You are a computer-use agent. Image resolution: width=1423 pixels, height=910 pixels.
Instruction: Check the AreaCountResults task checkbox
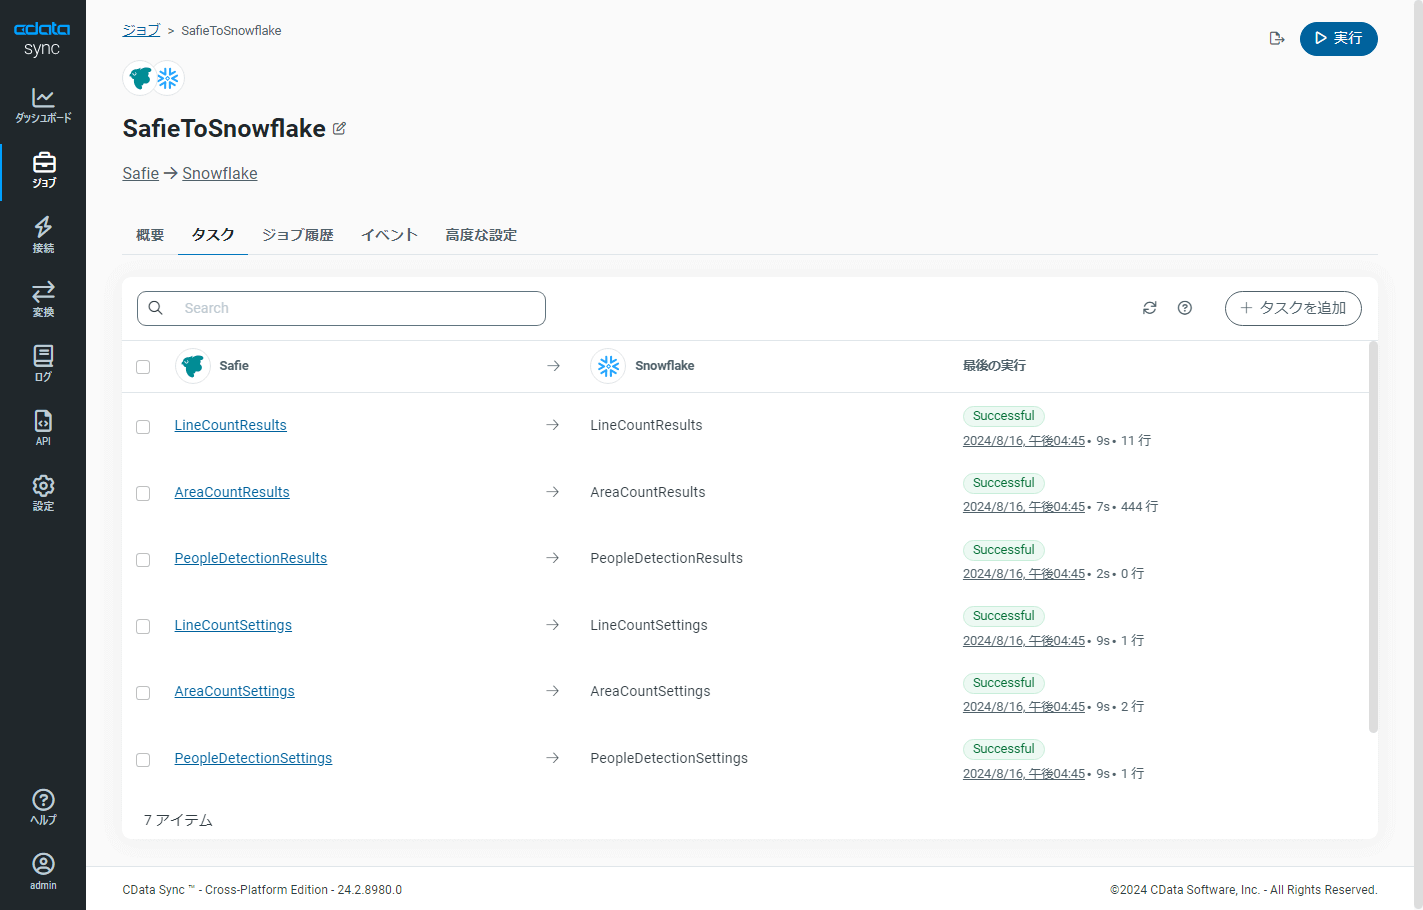143,494
